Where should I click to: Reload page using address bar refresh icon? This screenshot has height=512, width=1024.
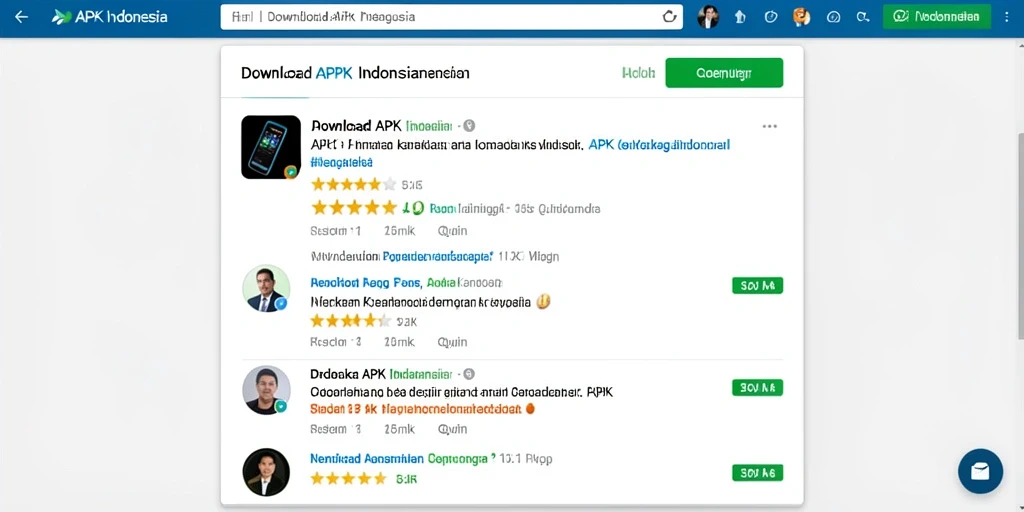tap(669, 17)
